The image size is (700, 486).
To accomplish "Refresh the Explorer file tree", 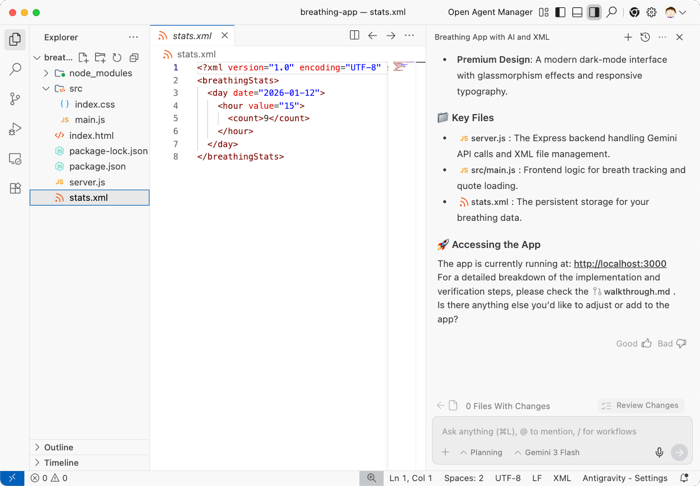I will (117, 58).
